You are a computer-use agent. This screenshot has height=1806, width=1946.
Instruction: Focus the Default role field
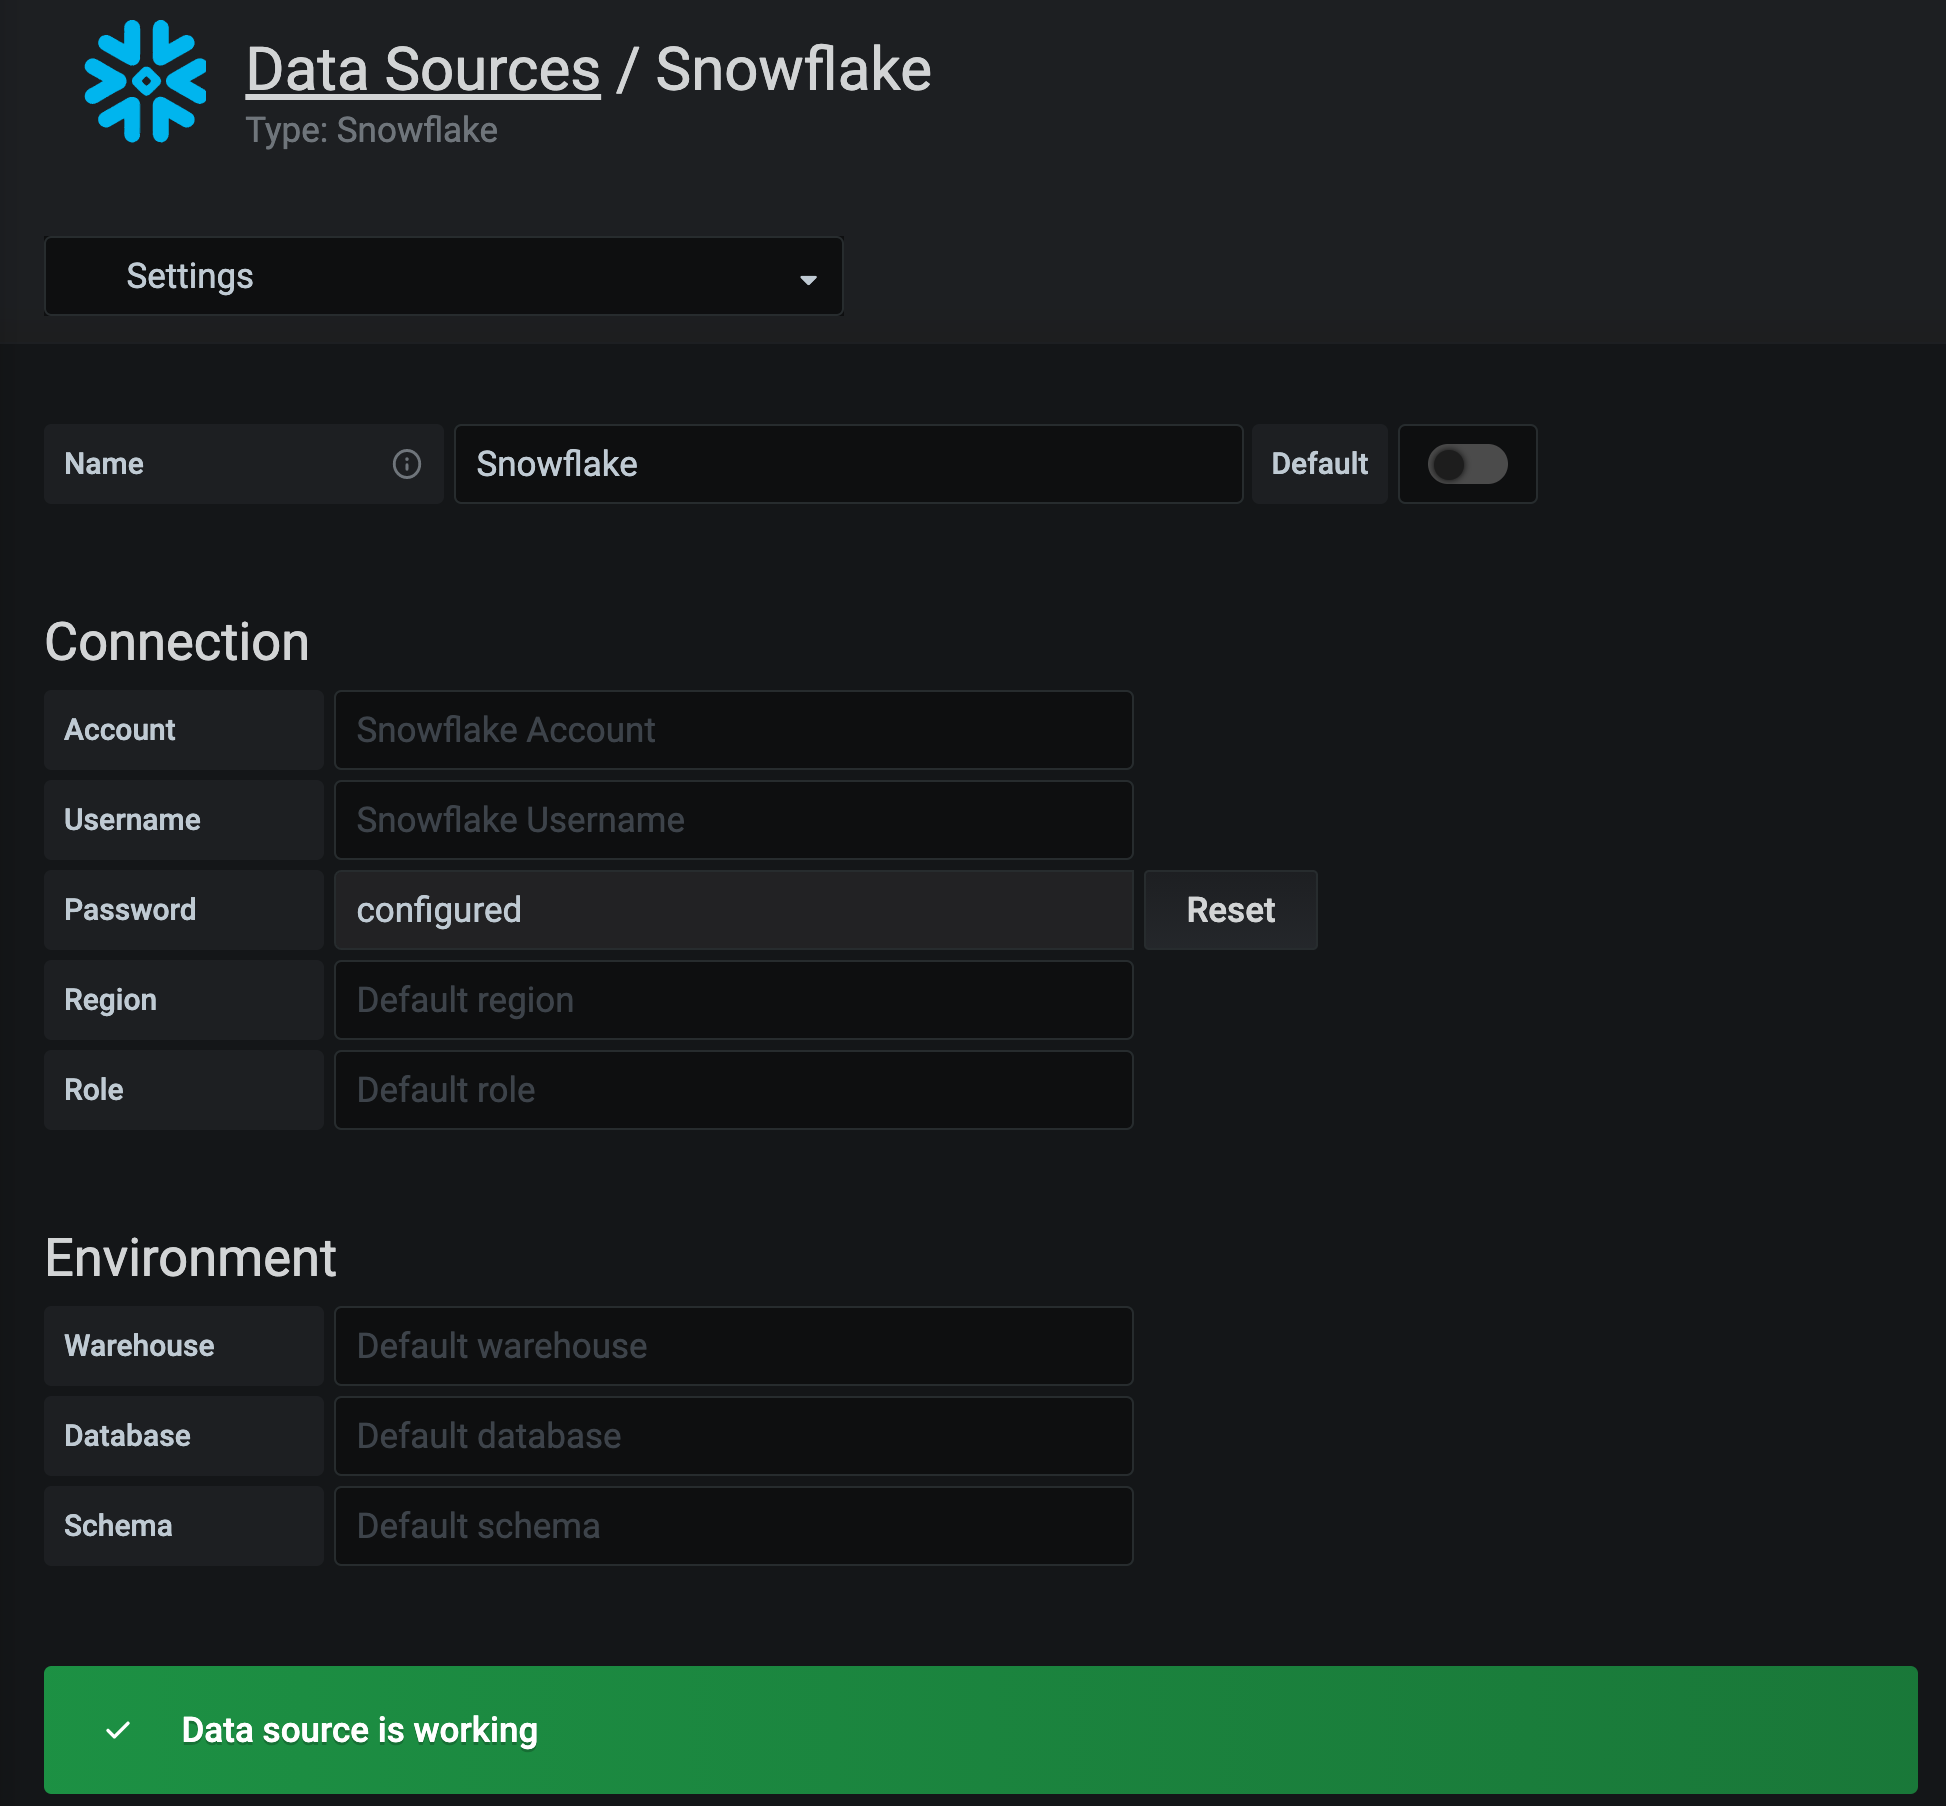coord(734,1090)
